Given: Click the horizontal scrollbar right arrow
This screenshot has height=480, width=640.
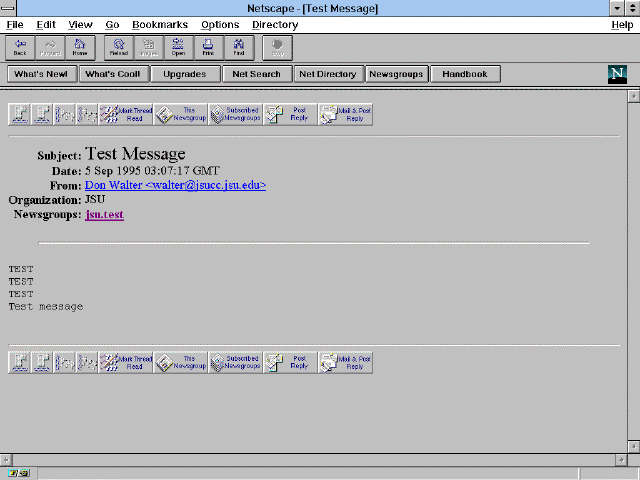Looking at the screenshot, I should [x=621, y=460].
